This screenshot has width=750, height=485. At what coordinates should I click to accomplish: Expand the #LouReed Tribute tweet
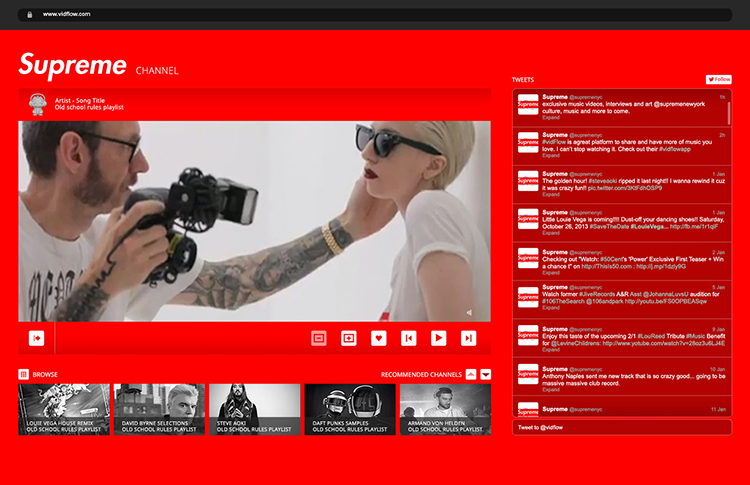[x=551, y=350]
